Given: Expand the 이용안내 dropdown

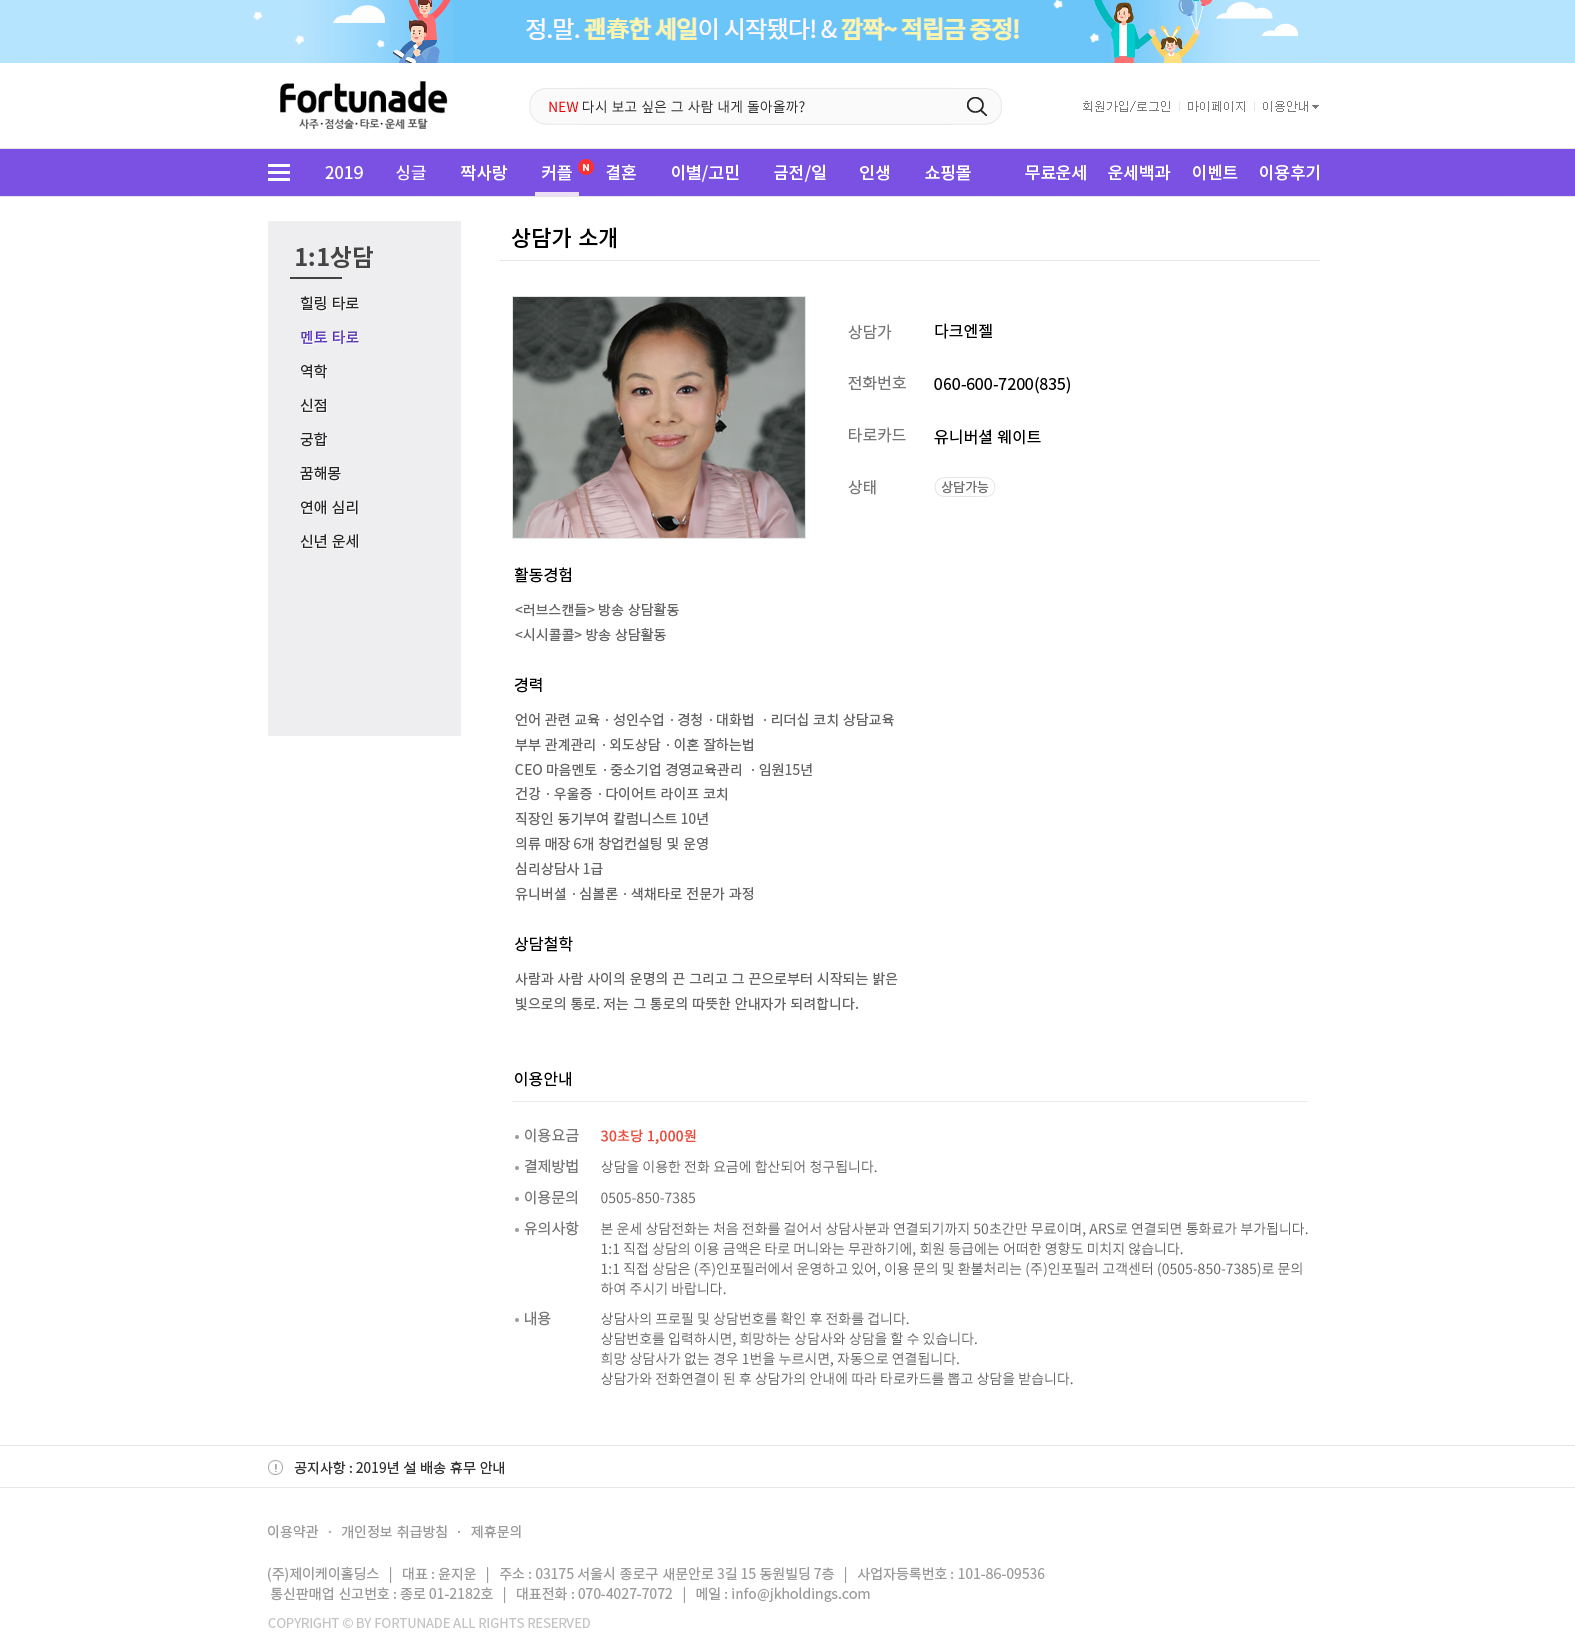Looking at the screenshot, I should point(1290,107).
